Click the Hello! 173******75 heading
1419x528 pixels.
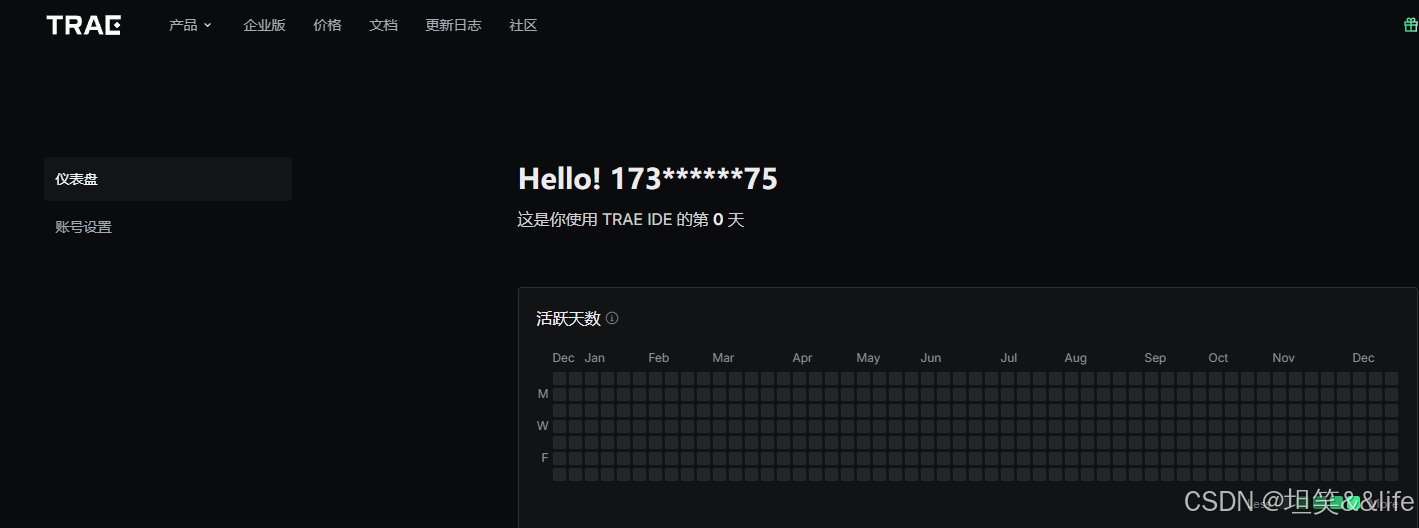pyautogui.click(x=648, y=179)
